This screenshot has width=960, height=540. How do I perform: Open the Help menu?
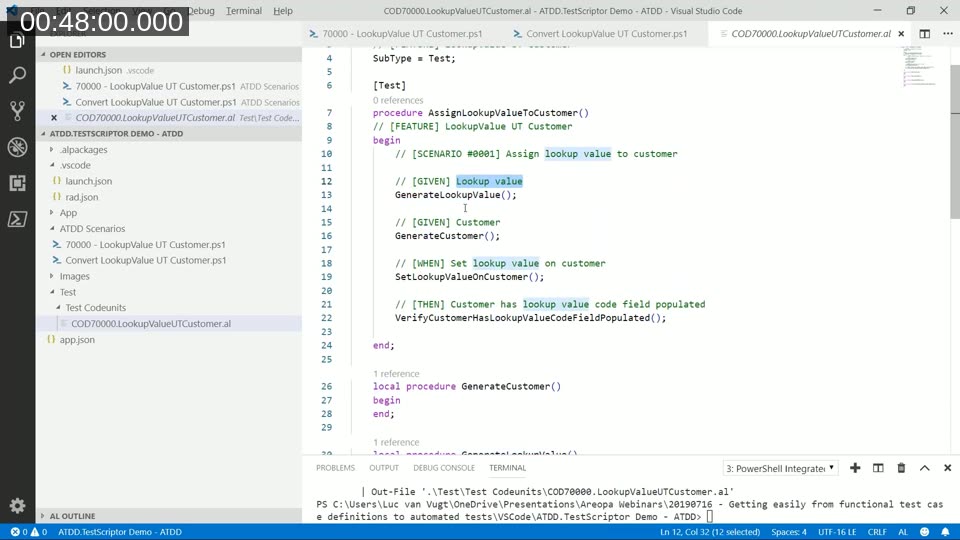(283, 11)
